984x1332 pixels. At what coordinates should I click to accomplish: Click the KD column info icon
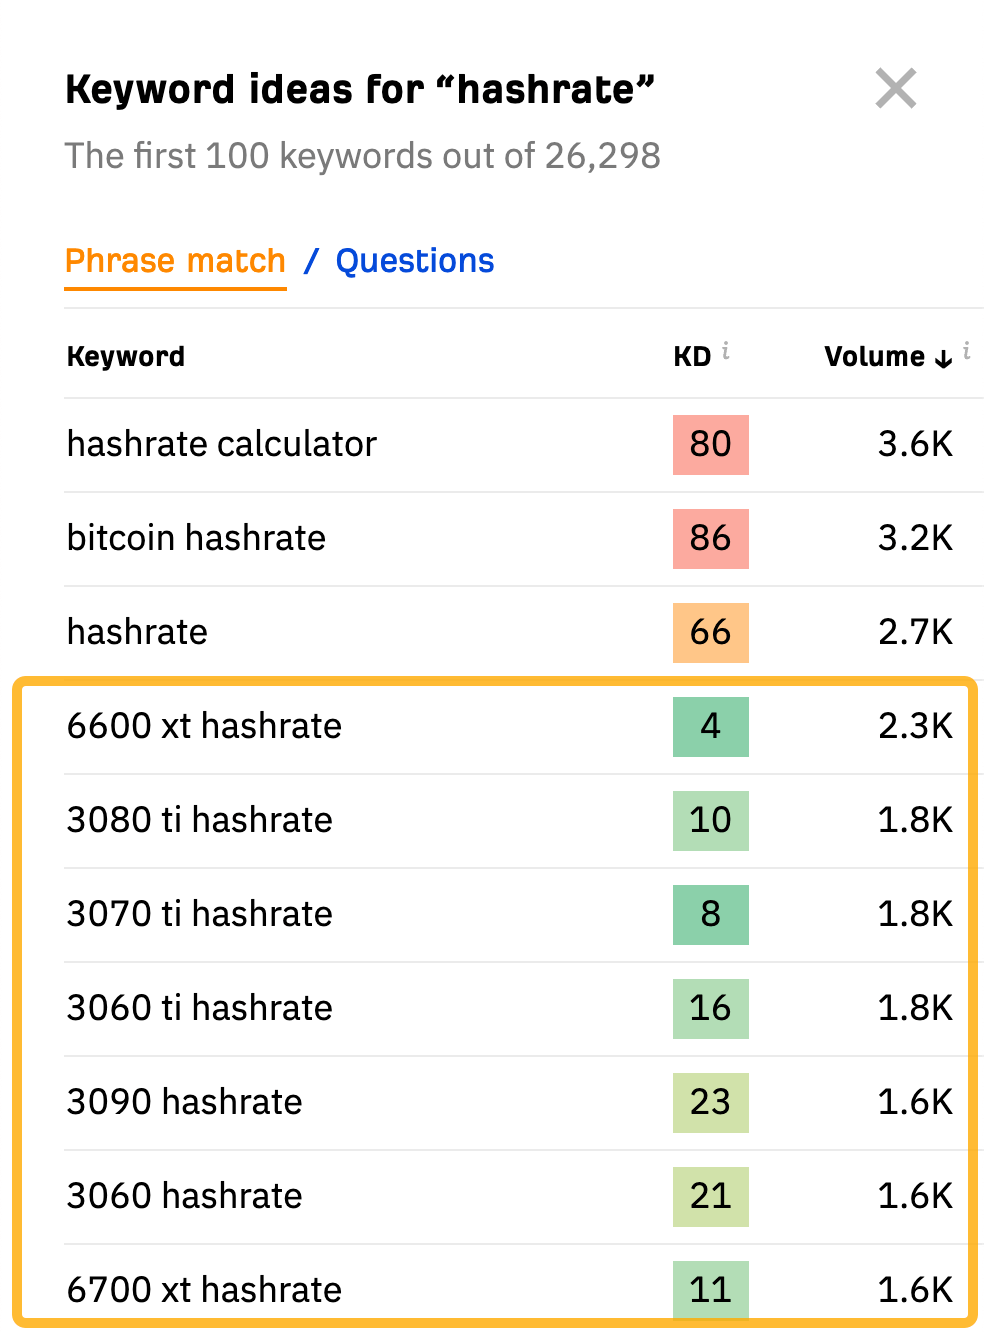[x=727, y=351]
